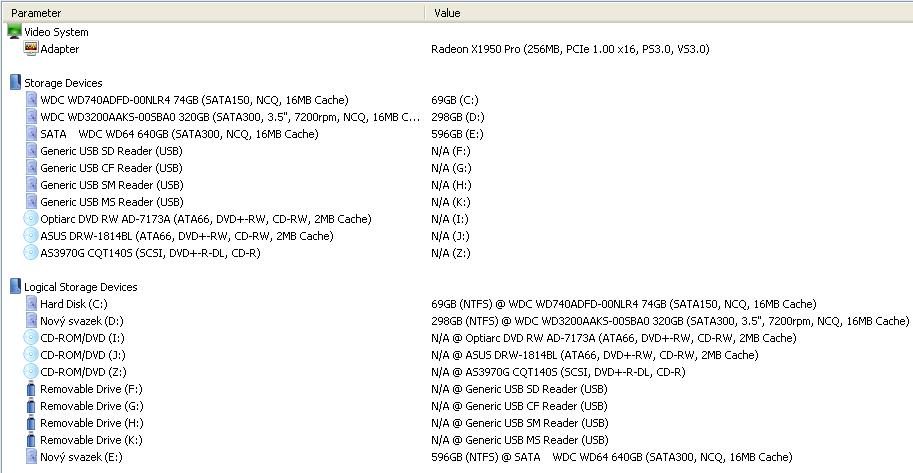This screenshot has height=473, width=913.
Task: Click the Generic USB CF Reader icon
Action: tap(31, 168)
